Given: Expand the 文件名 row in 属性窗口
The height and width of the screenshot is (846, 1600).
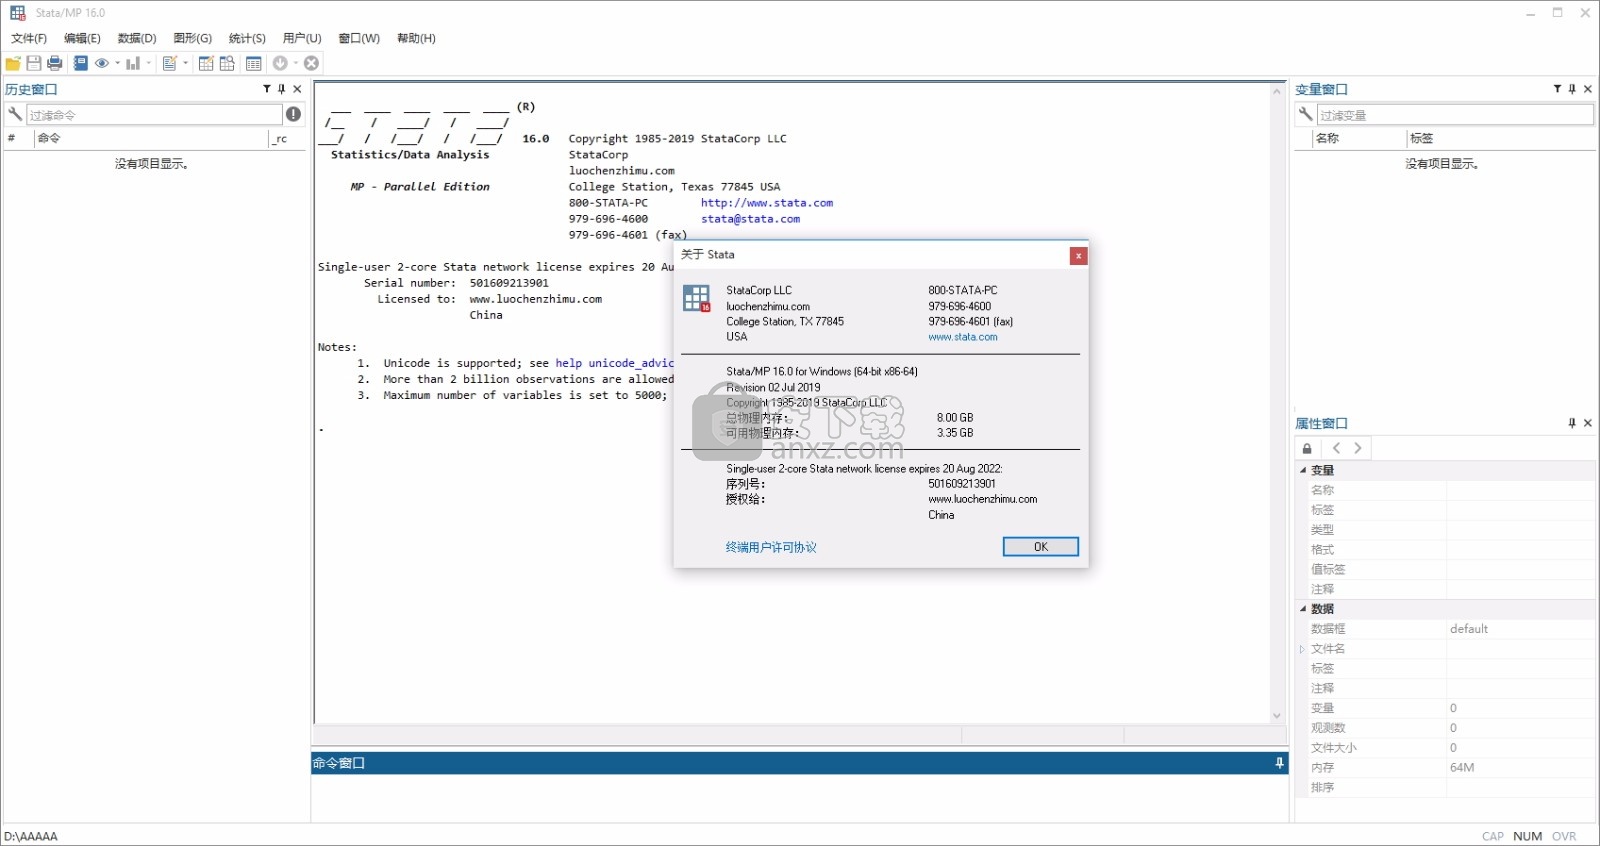Looking at the screenshot, I should coord(1302,649).
